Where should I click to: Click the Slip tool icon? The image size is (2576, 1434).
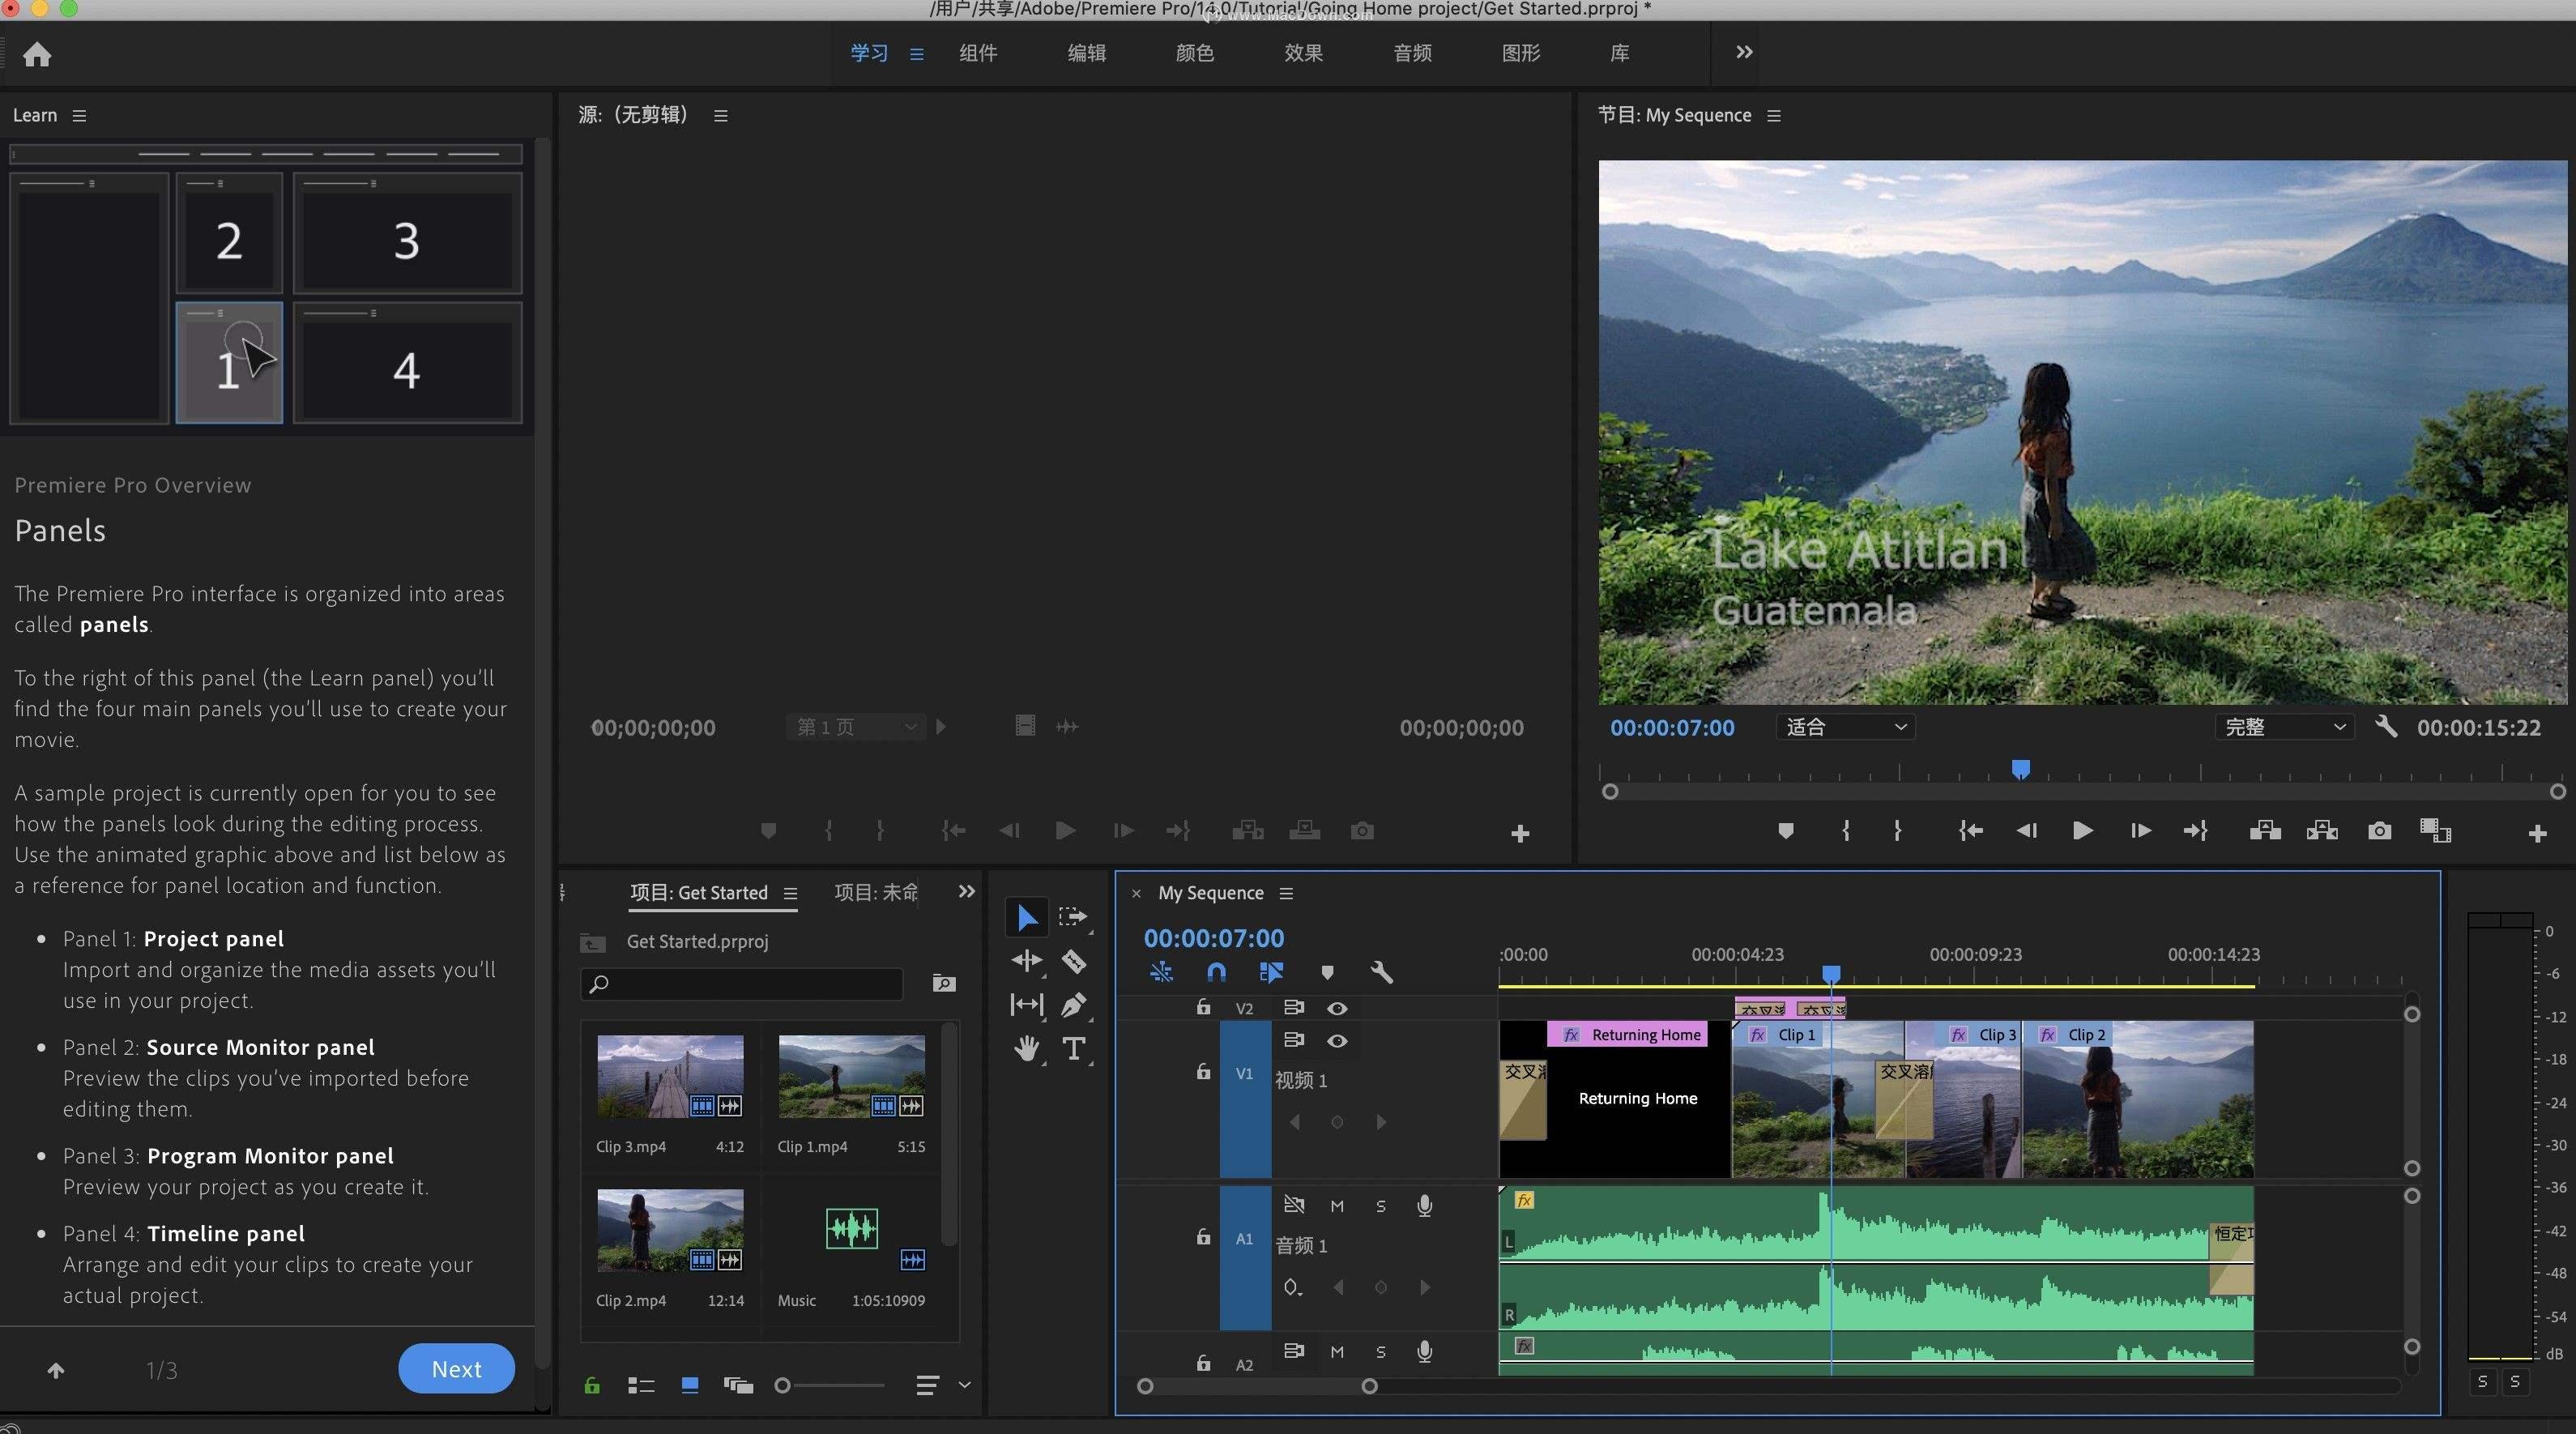point(1024,1003)
